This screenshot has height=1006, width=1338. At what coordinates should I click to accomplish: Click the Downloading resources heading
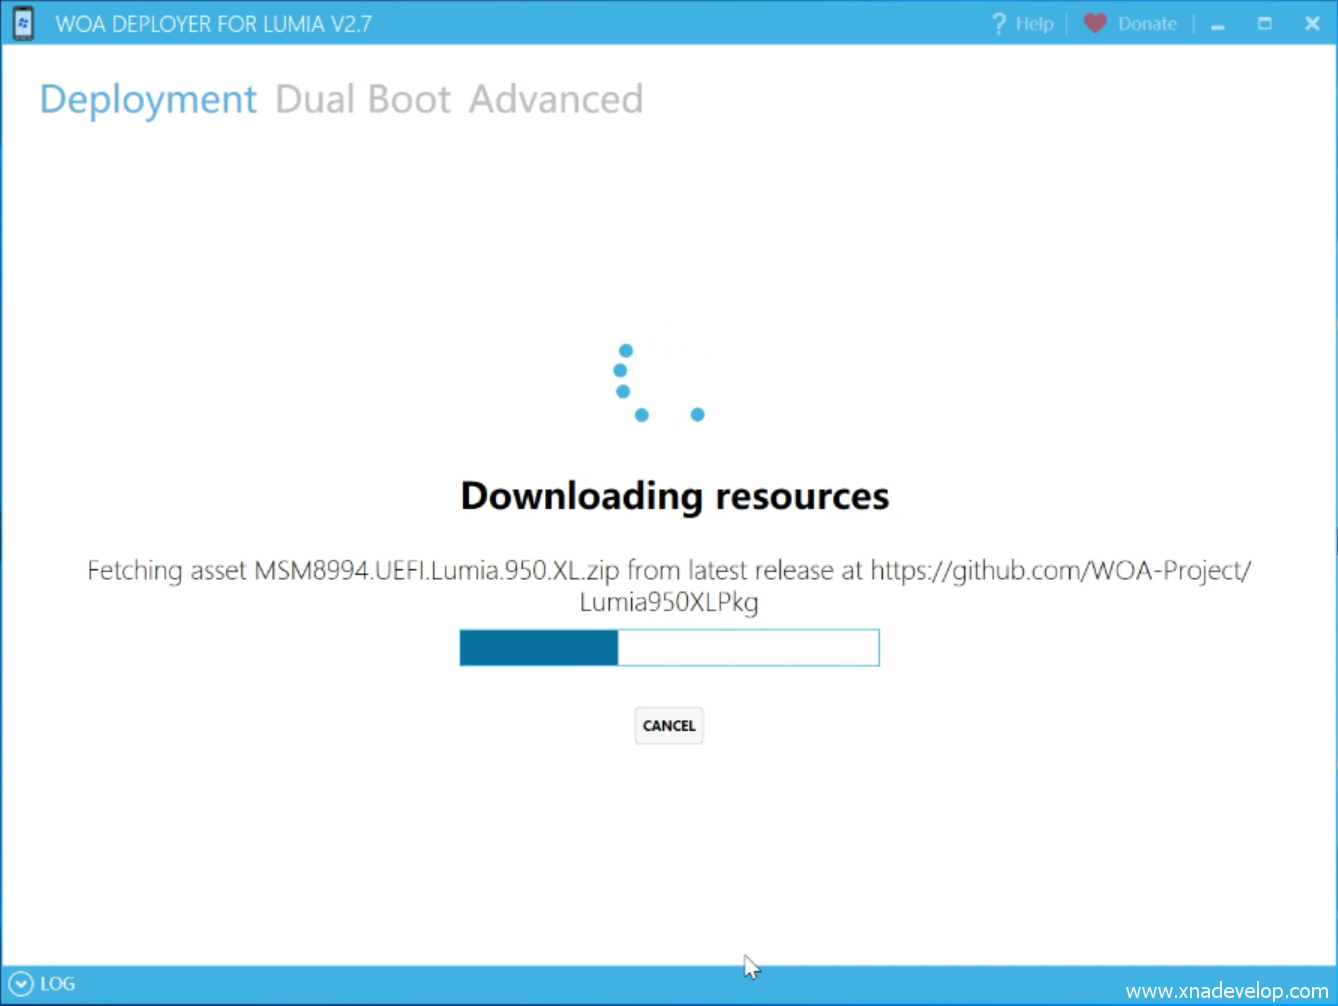tap(674, 496)
